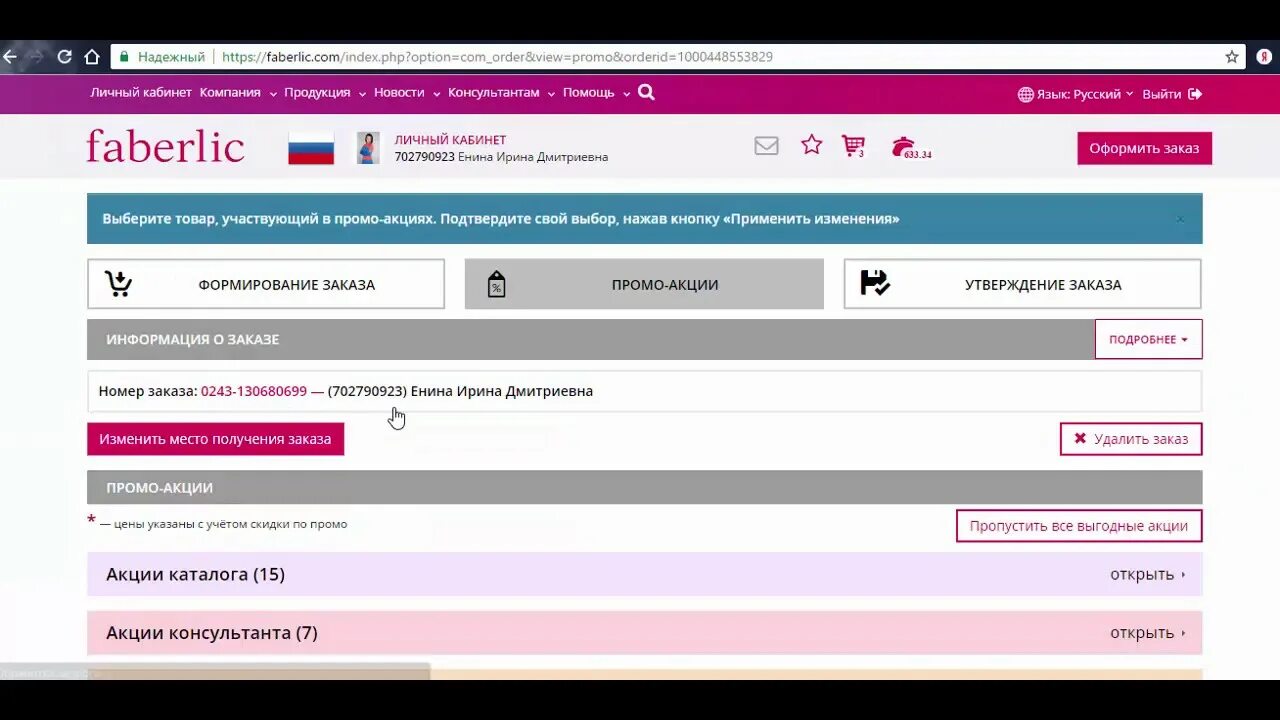
Task: Click the browser back arrow
Action: pos(10,57)
